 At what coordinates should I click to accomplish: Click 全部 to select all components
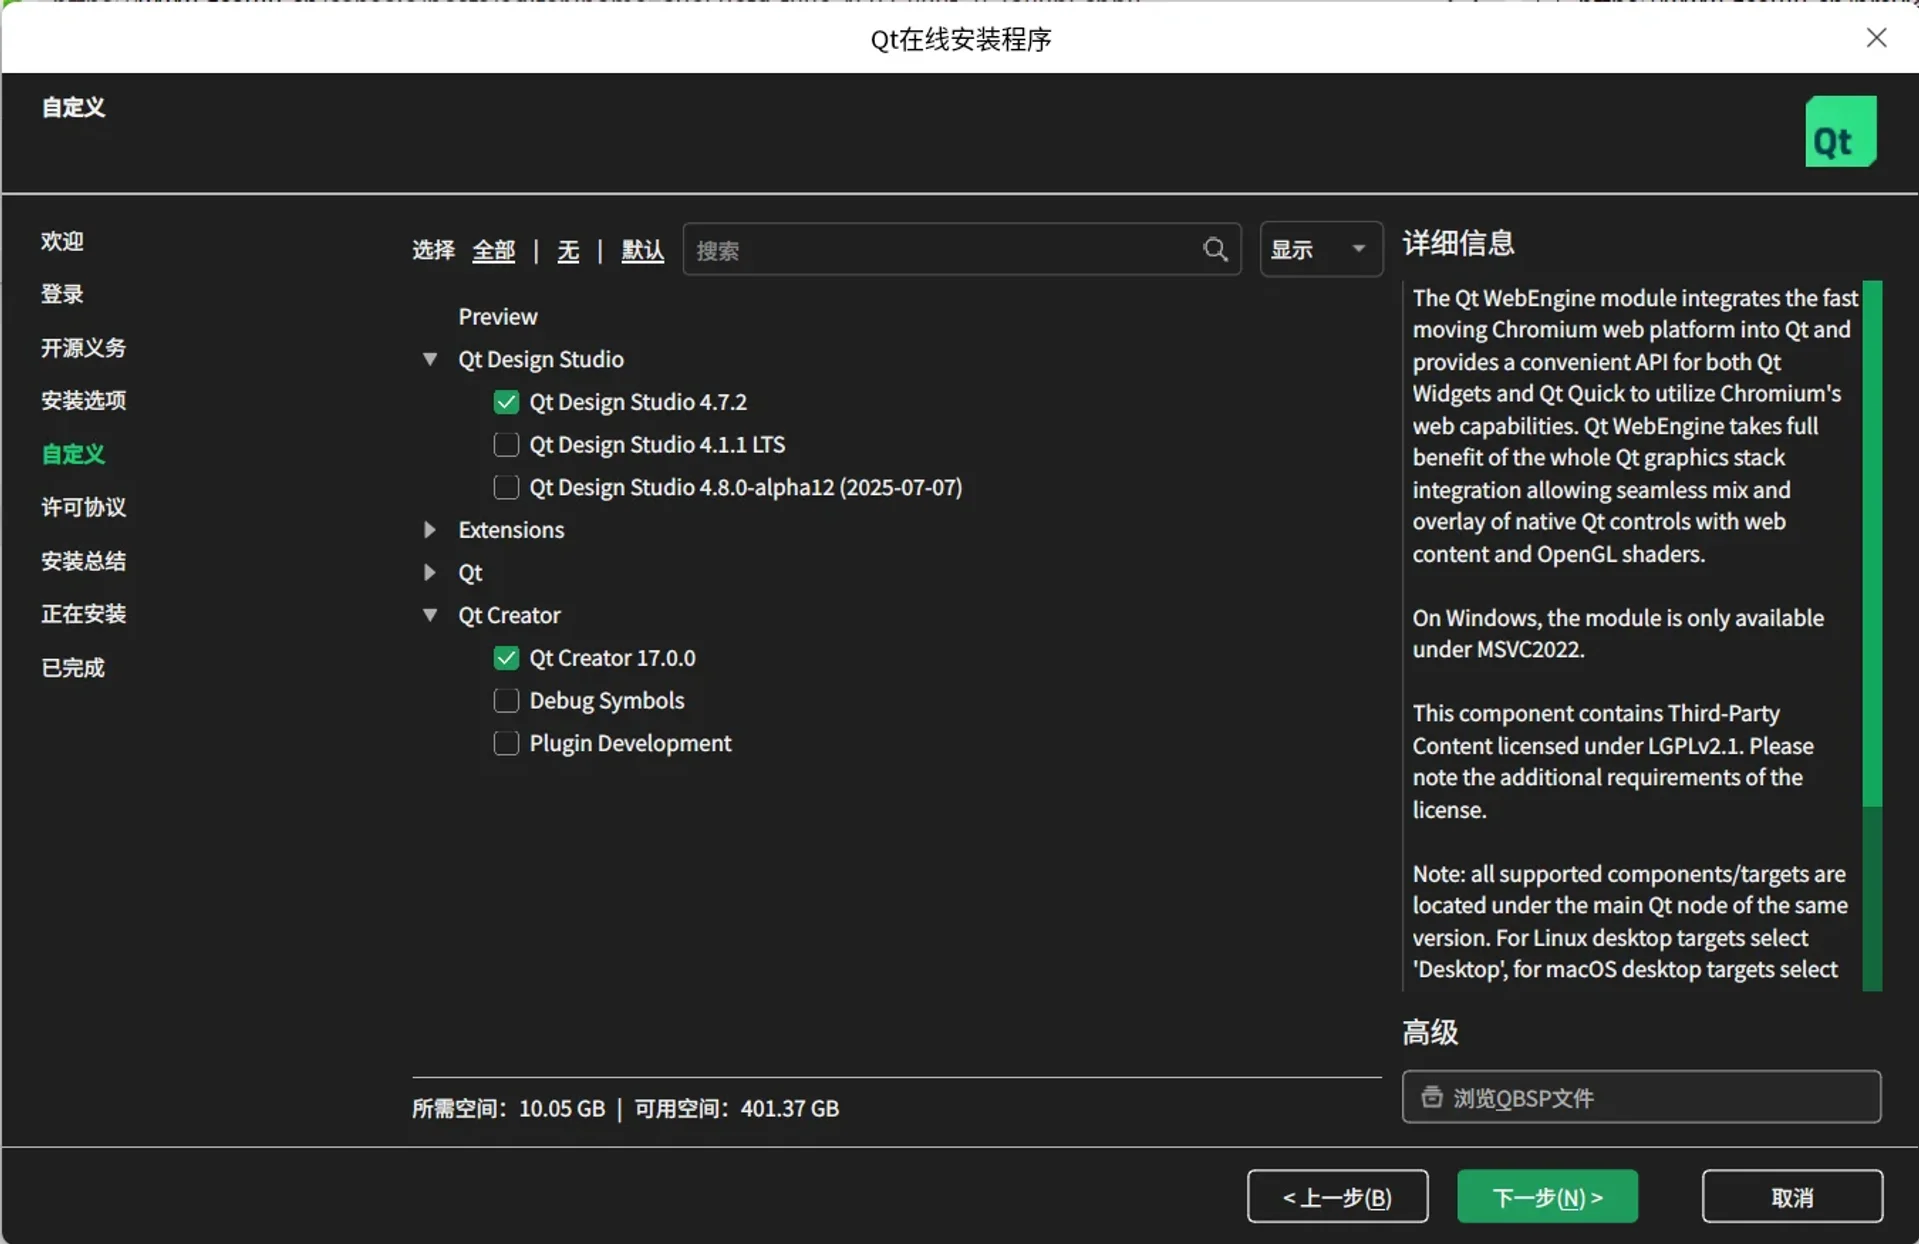click(x=493, y=250)
